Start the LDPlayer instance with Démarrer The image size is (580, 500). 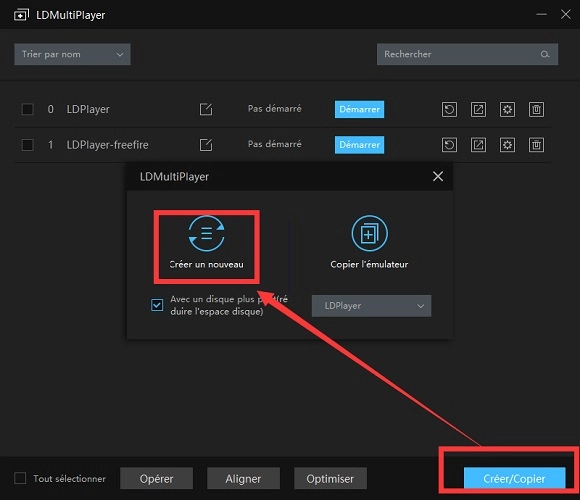pyautogui.click(x=359, y=109)
